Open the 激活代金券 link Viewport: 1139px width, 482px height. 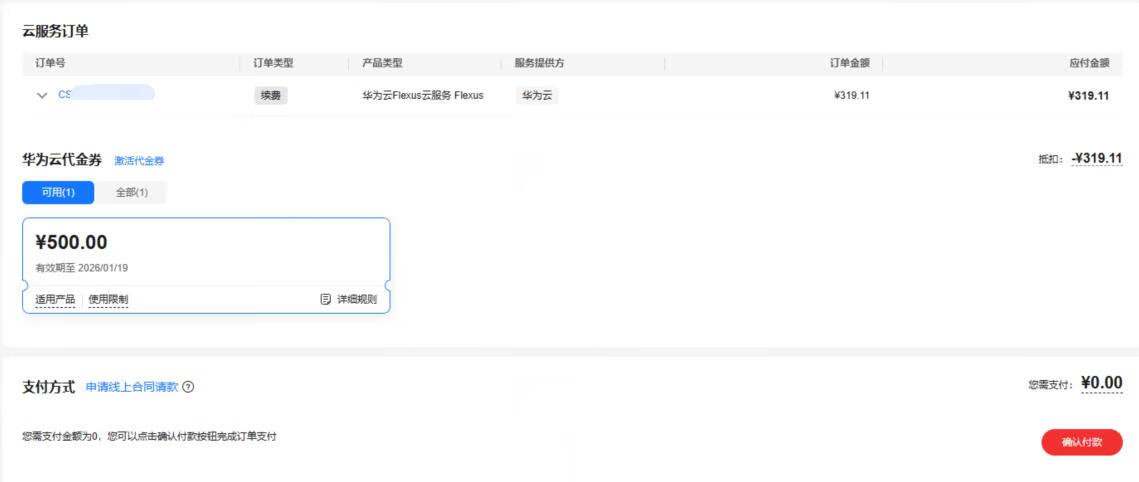pos(139,161)
